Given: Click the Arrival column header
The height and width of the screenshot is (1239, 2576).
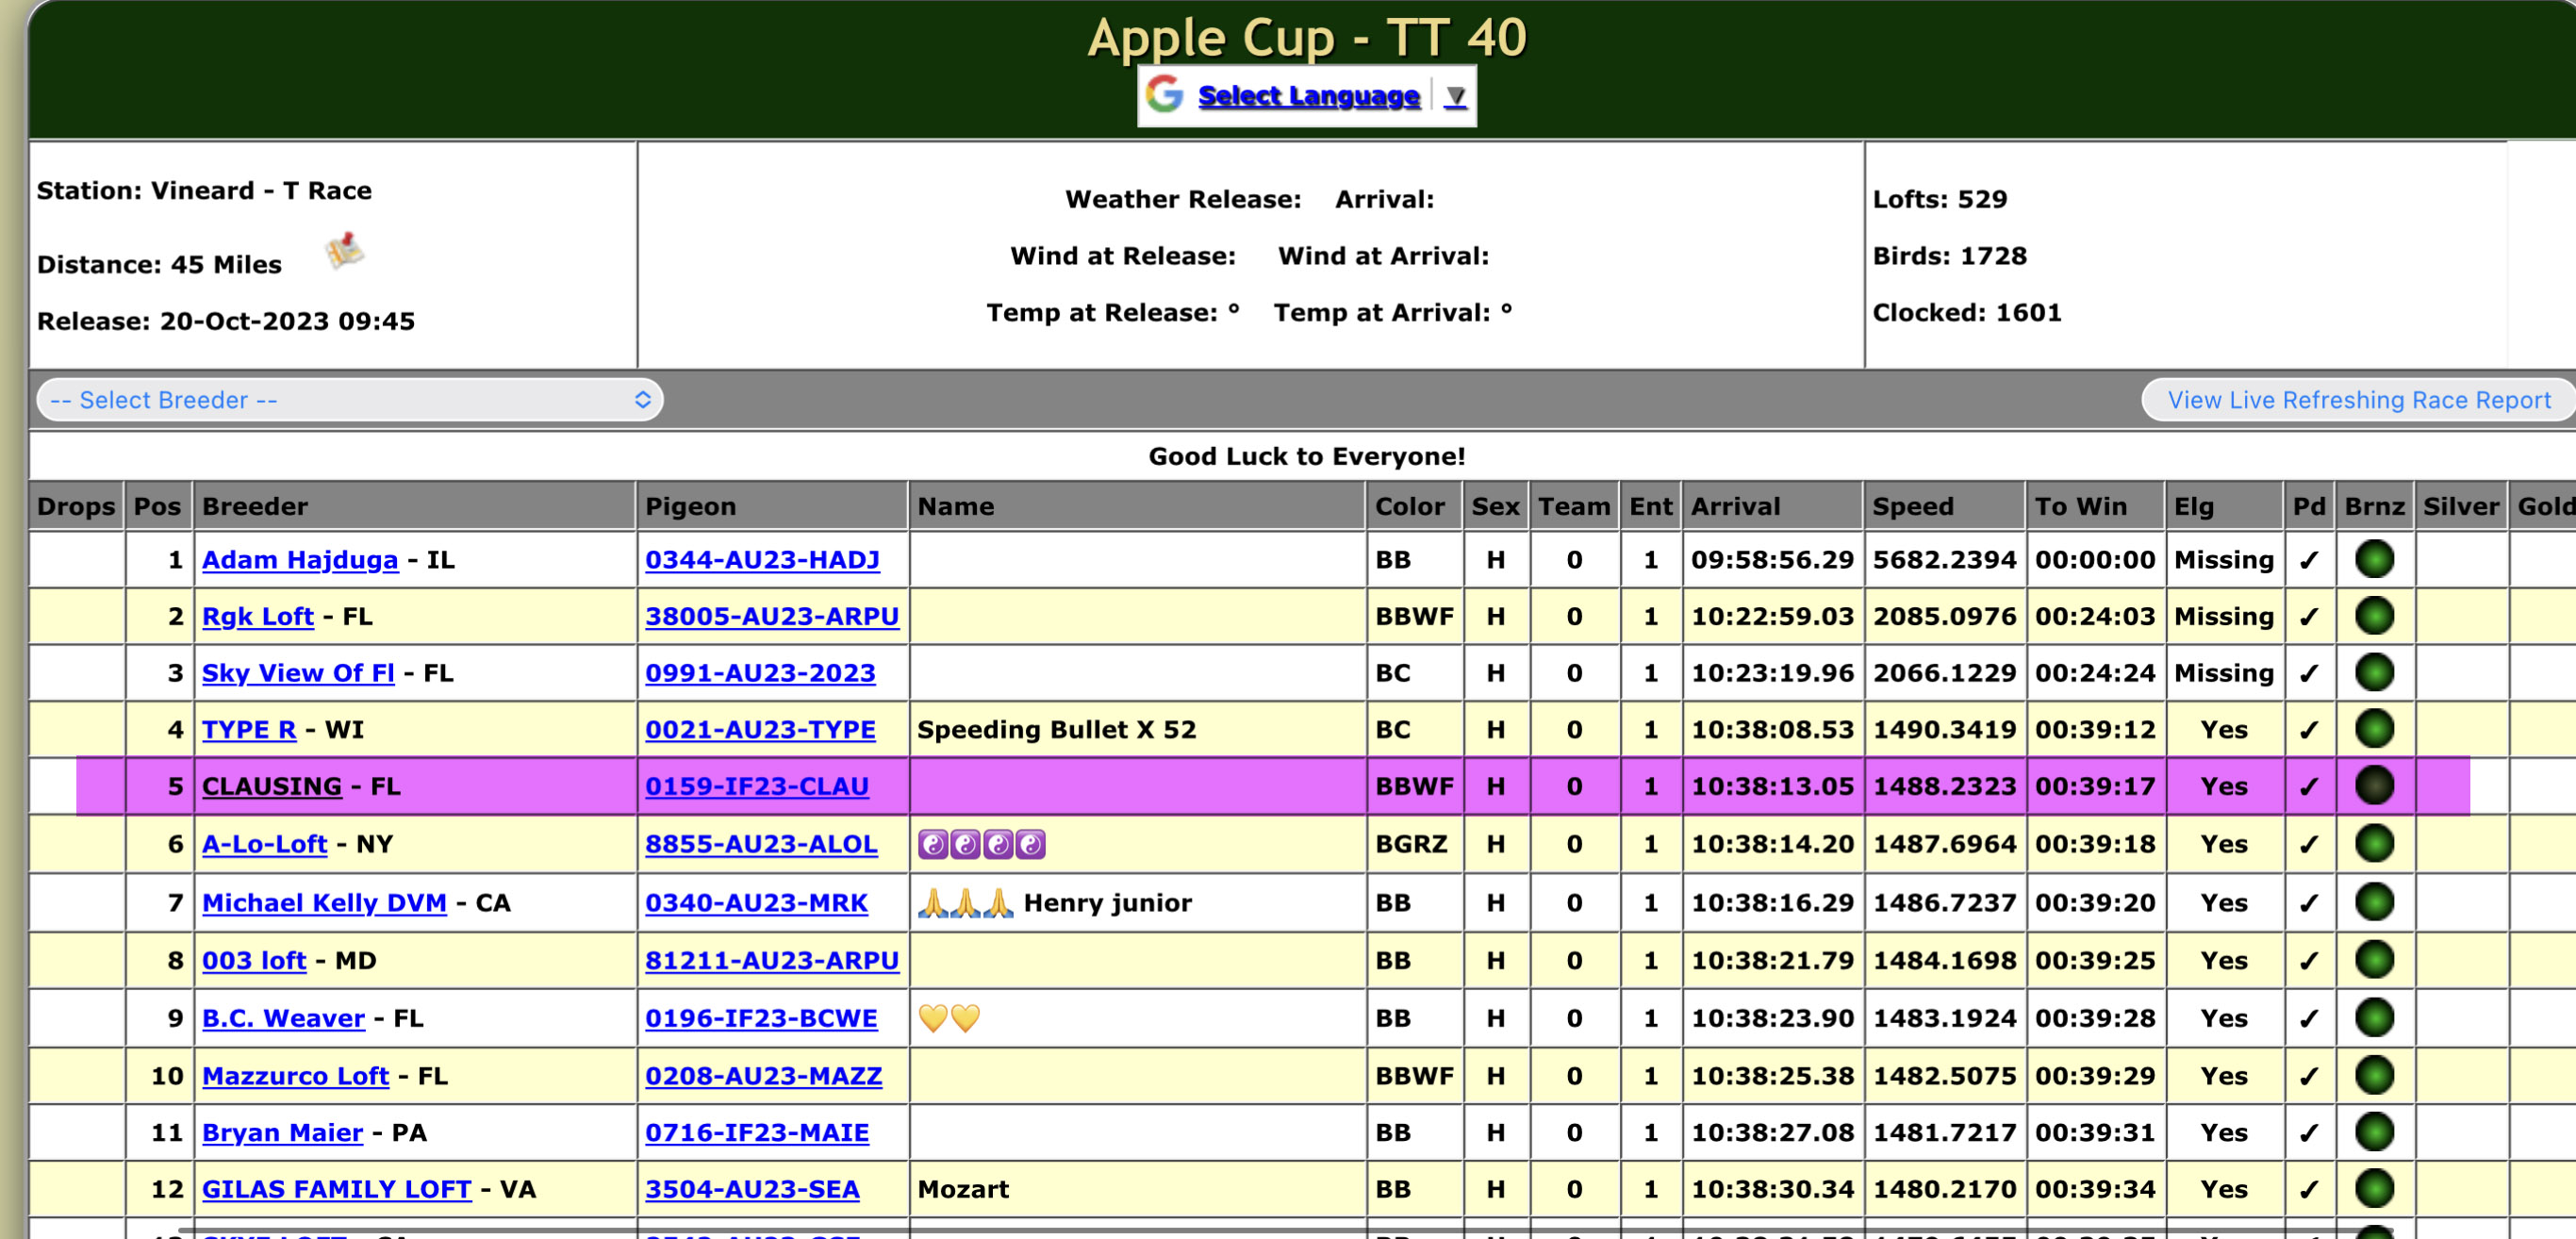Looking at the screenshot, I should coord(1735,507).
